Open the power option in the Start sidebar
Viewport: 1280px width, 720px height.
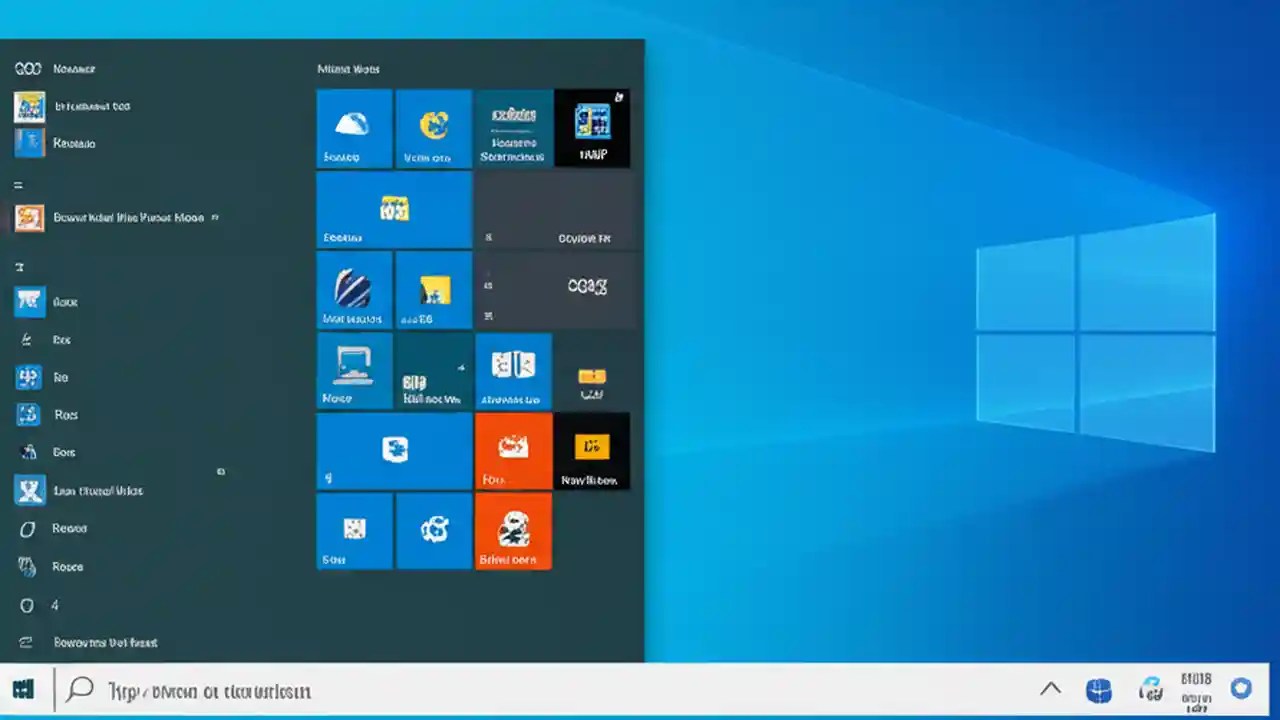pos(29,605)
